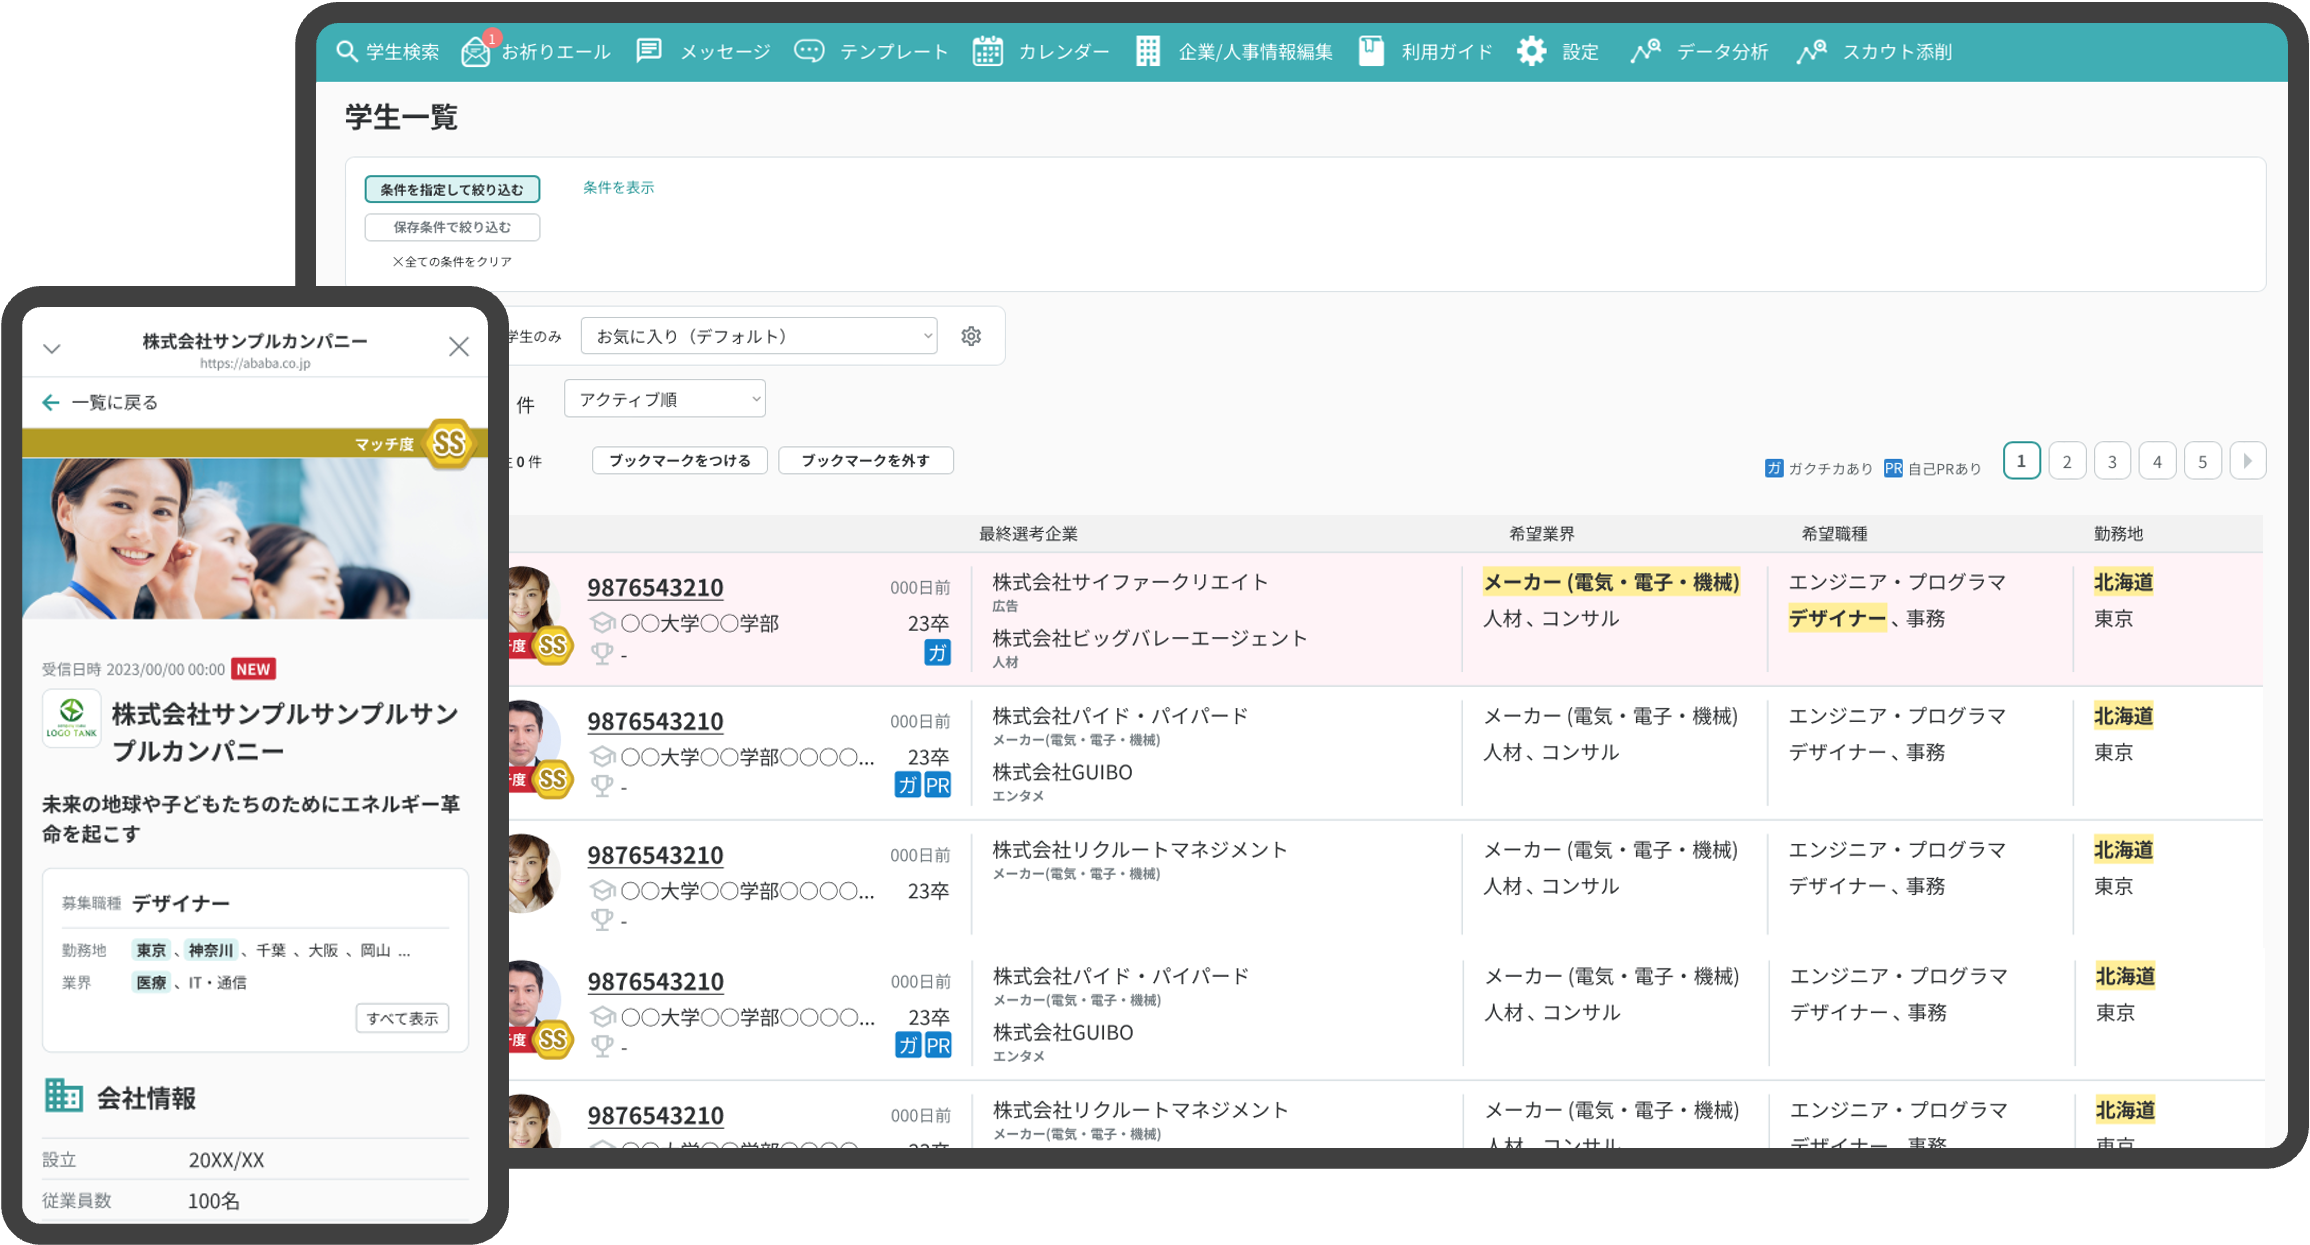
Task: Open the 利用ガイド book icon
Action: (x=1371, y=51)
